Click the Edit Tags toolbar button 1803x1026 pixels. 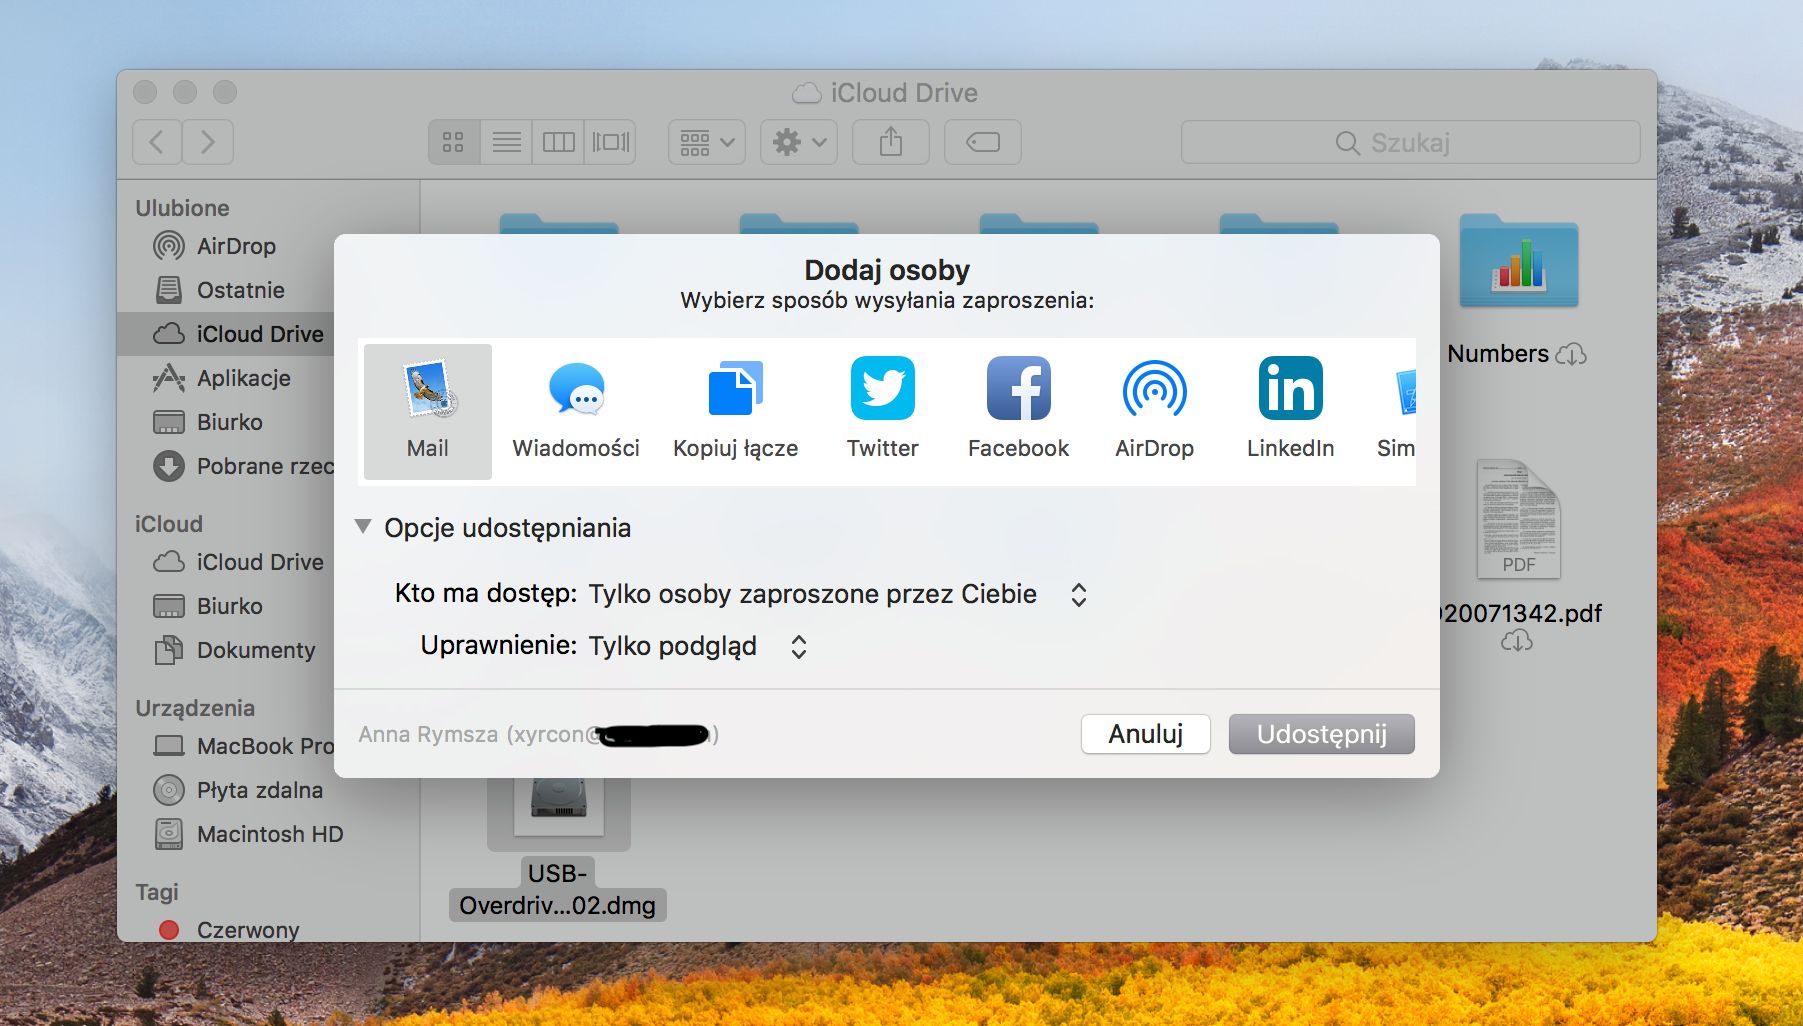click(x=983, y=142)
